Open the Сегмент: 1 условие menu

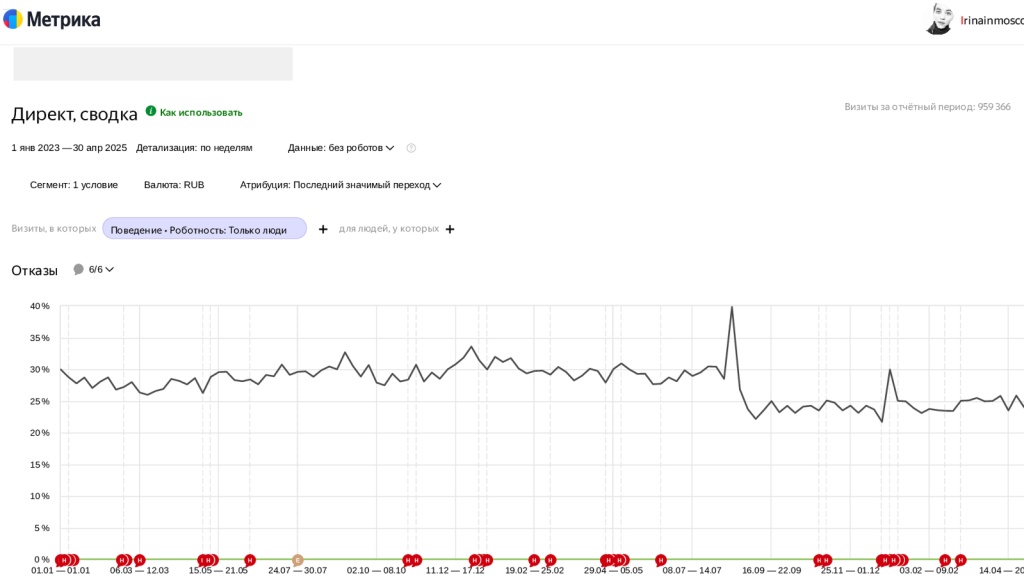[74, 185]
